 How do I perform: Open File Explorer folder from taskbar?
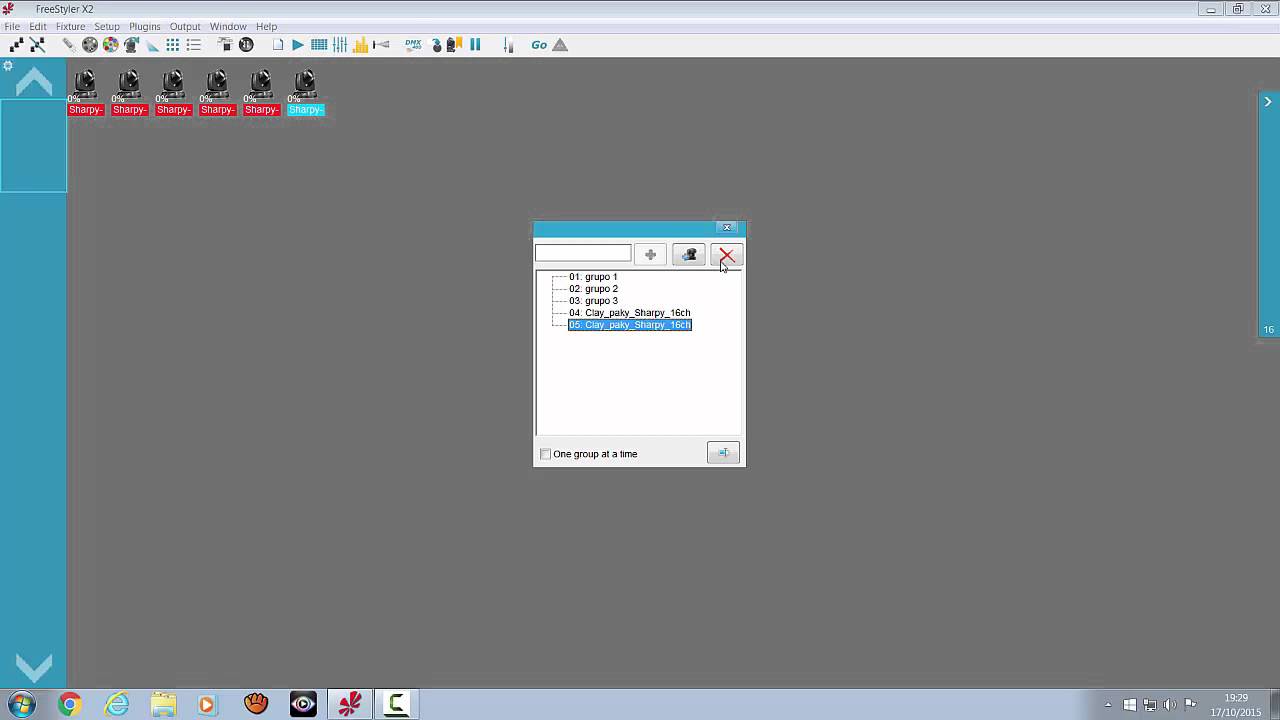163,705
